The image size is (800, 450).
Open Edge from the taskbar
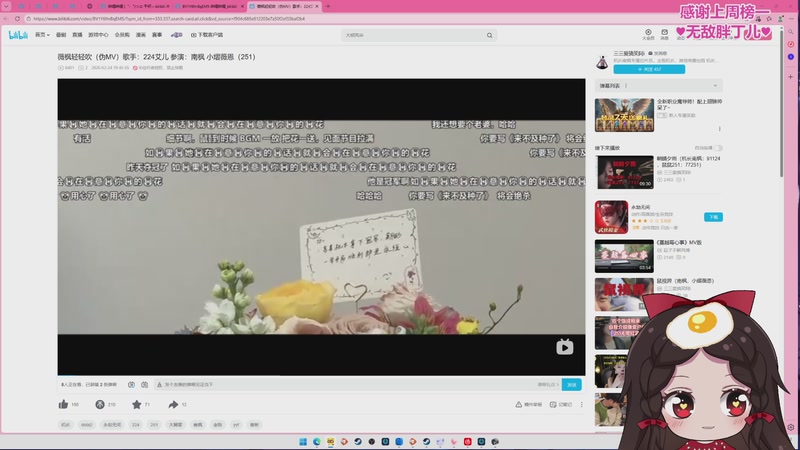317,442
